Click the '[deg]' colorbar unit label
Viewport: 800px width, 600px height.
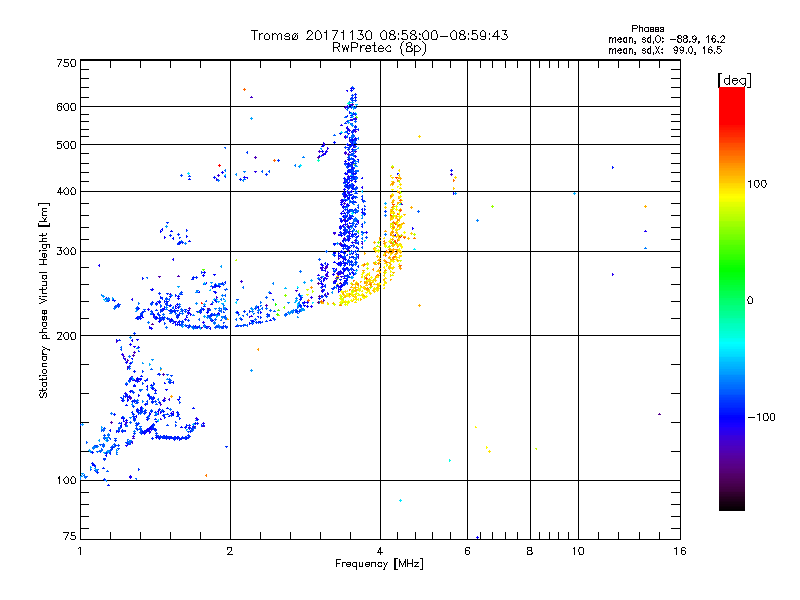coord(734,80)
